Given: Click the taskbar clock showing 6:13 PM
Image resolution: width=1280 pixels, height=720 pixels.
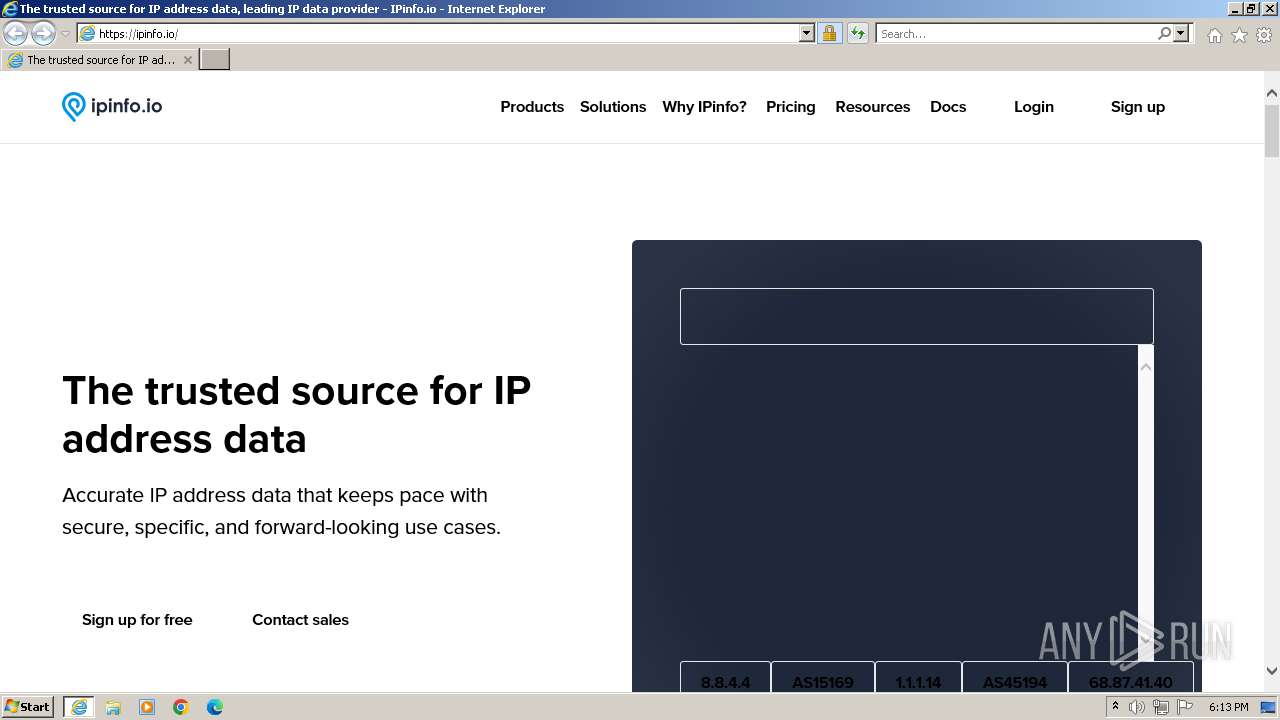Looking at the screenshot, I should point(1228,707).
